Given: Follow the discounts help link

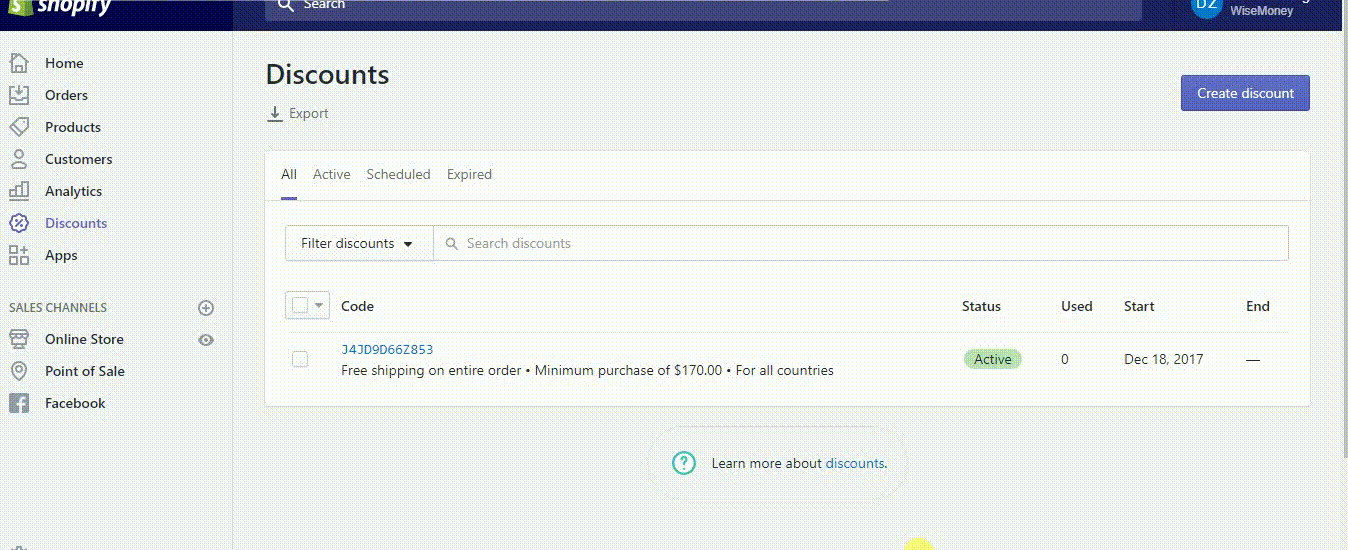Looking at the screenshot, I should click(x=854, y=463).
